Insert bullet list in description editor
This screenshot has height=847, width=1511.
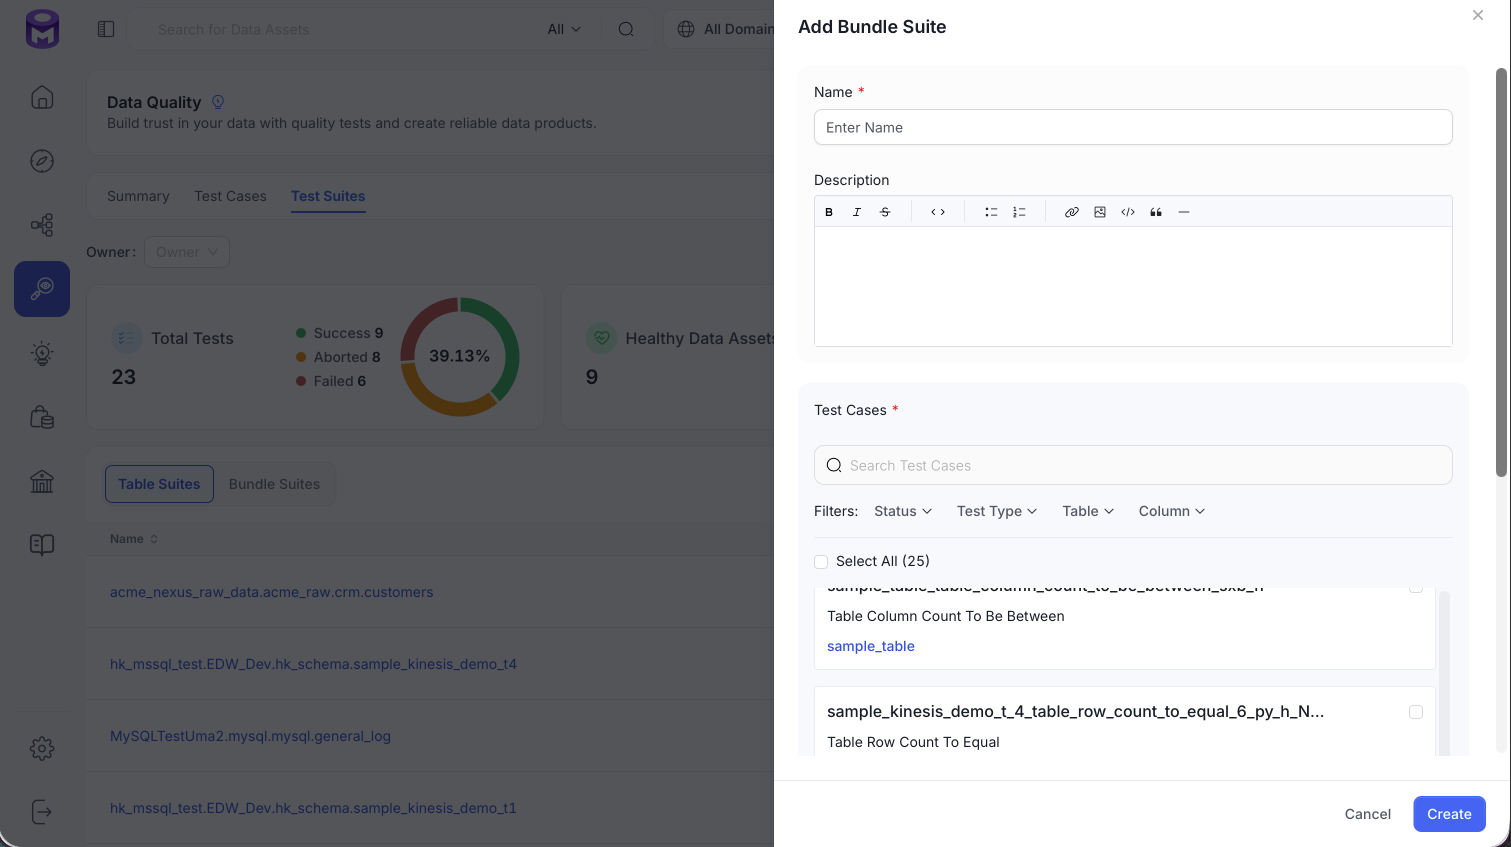tap(991, 212)
